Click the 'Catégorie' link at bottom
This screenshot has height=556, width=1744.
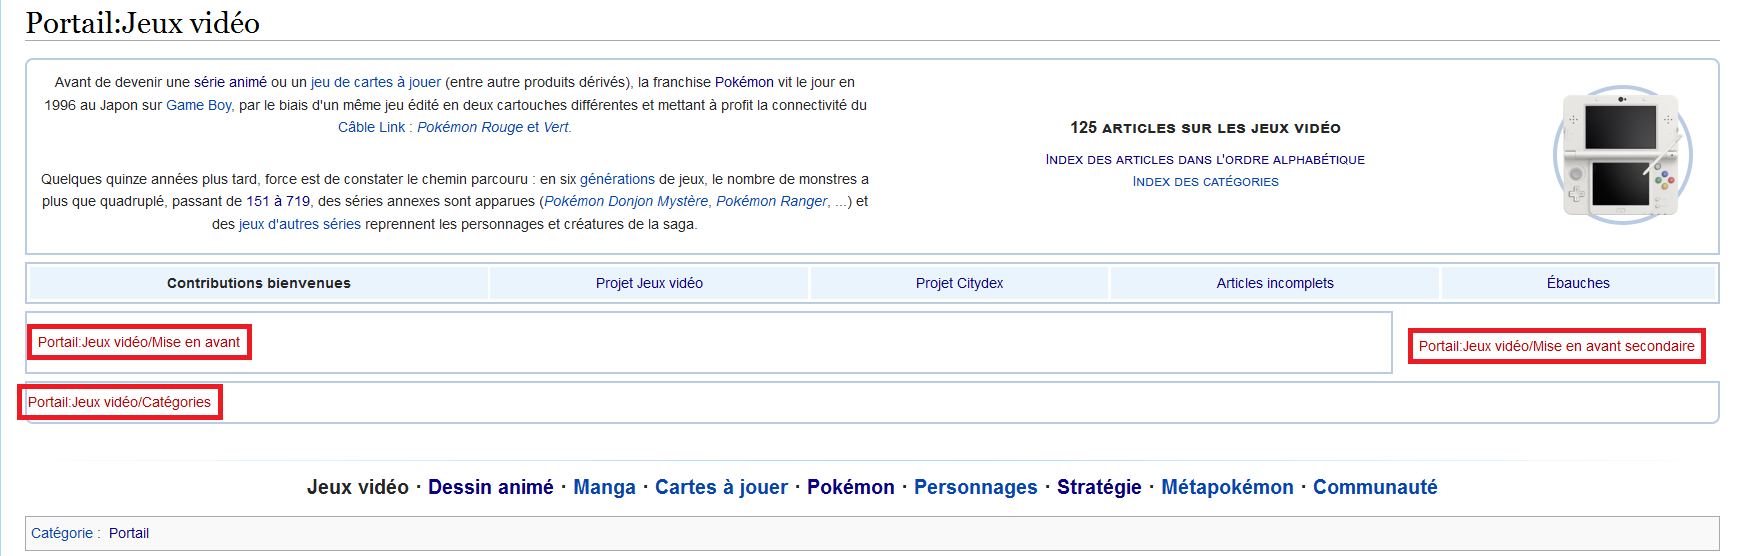click(62, 533)
